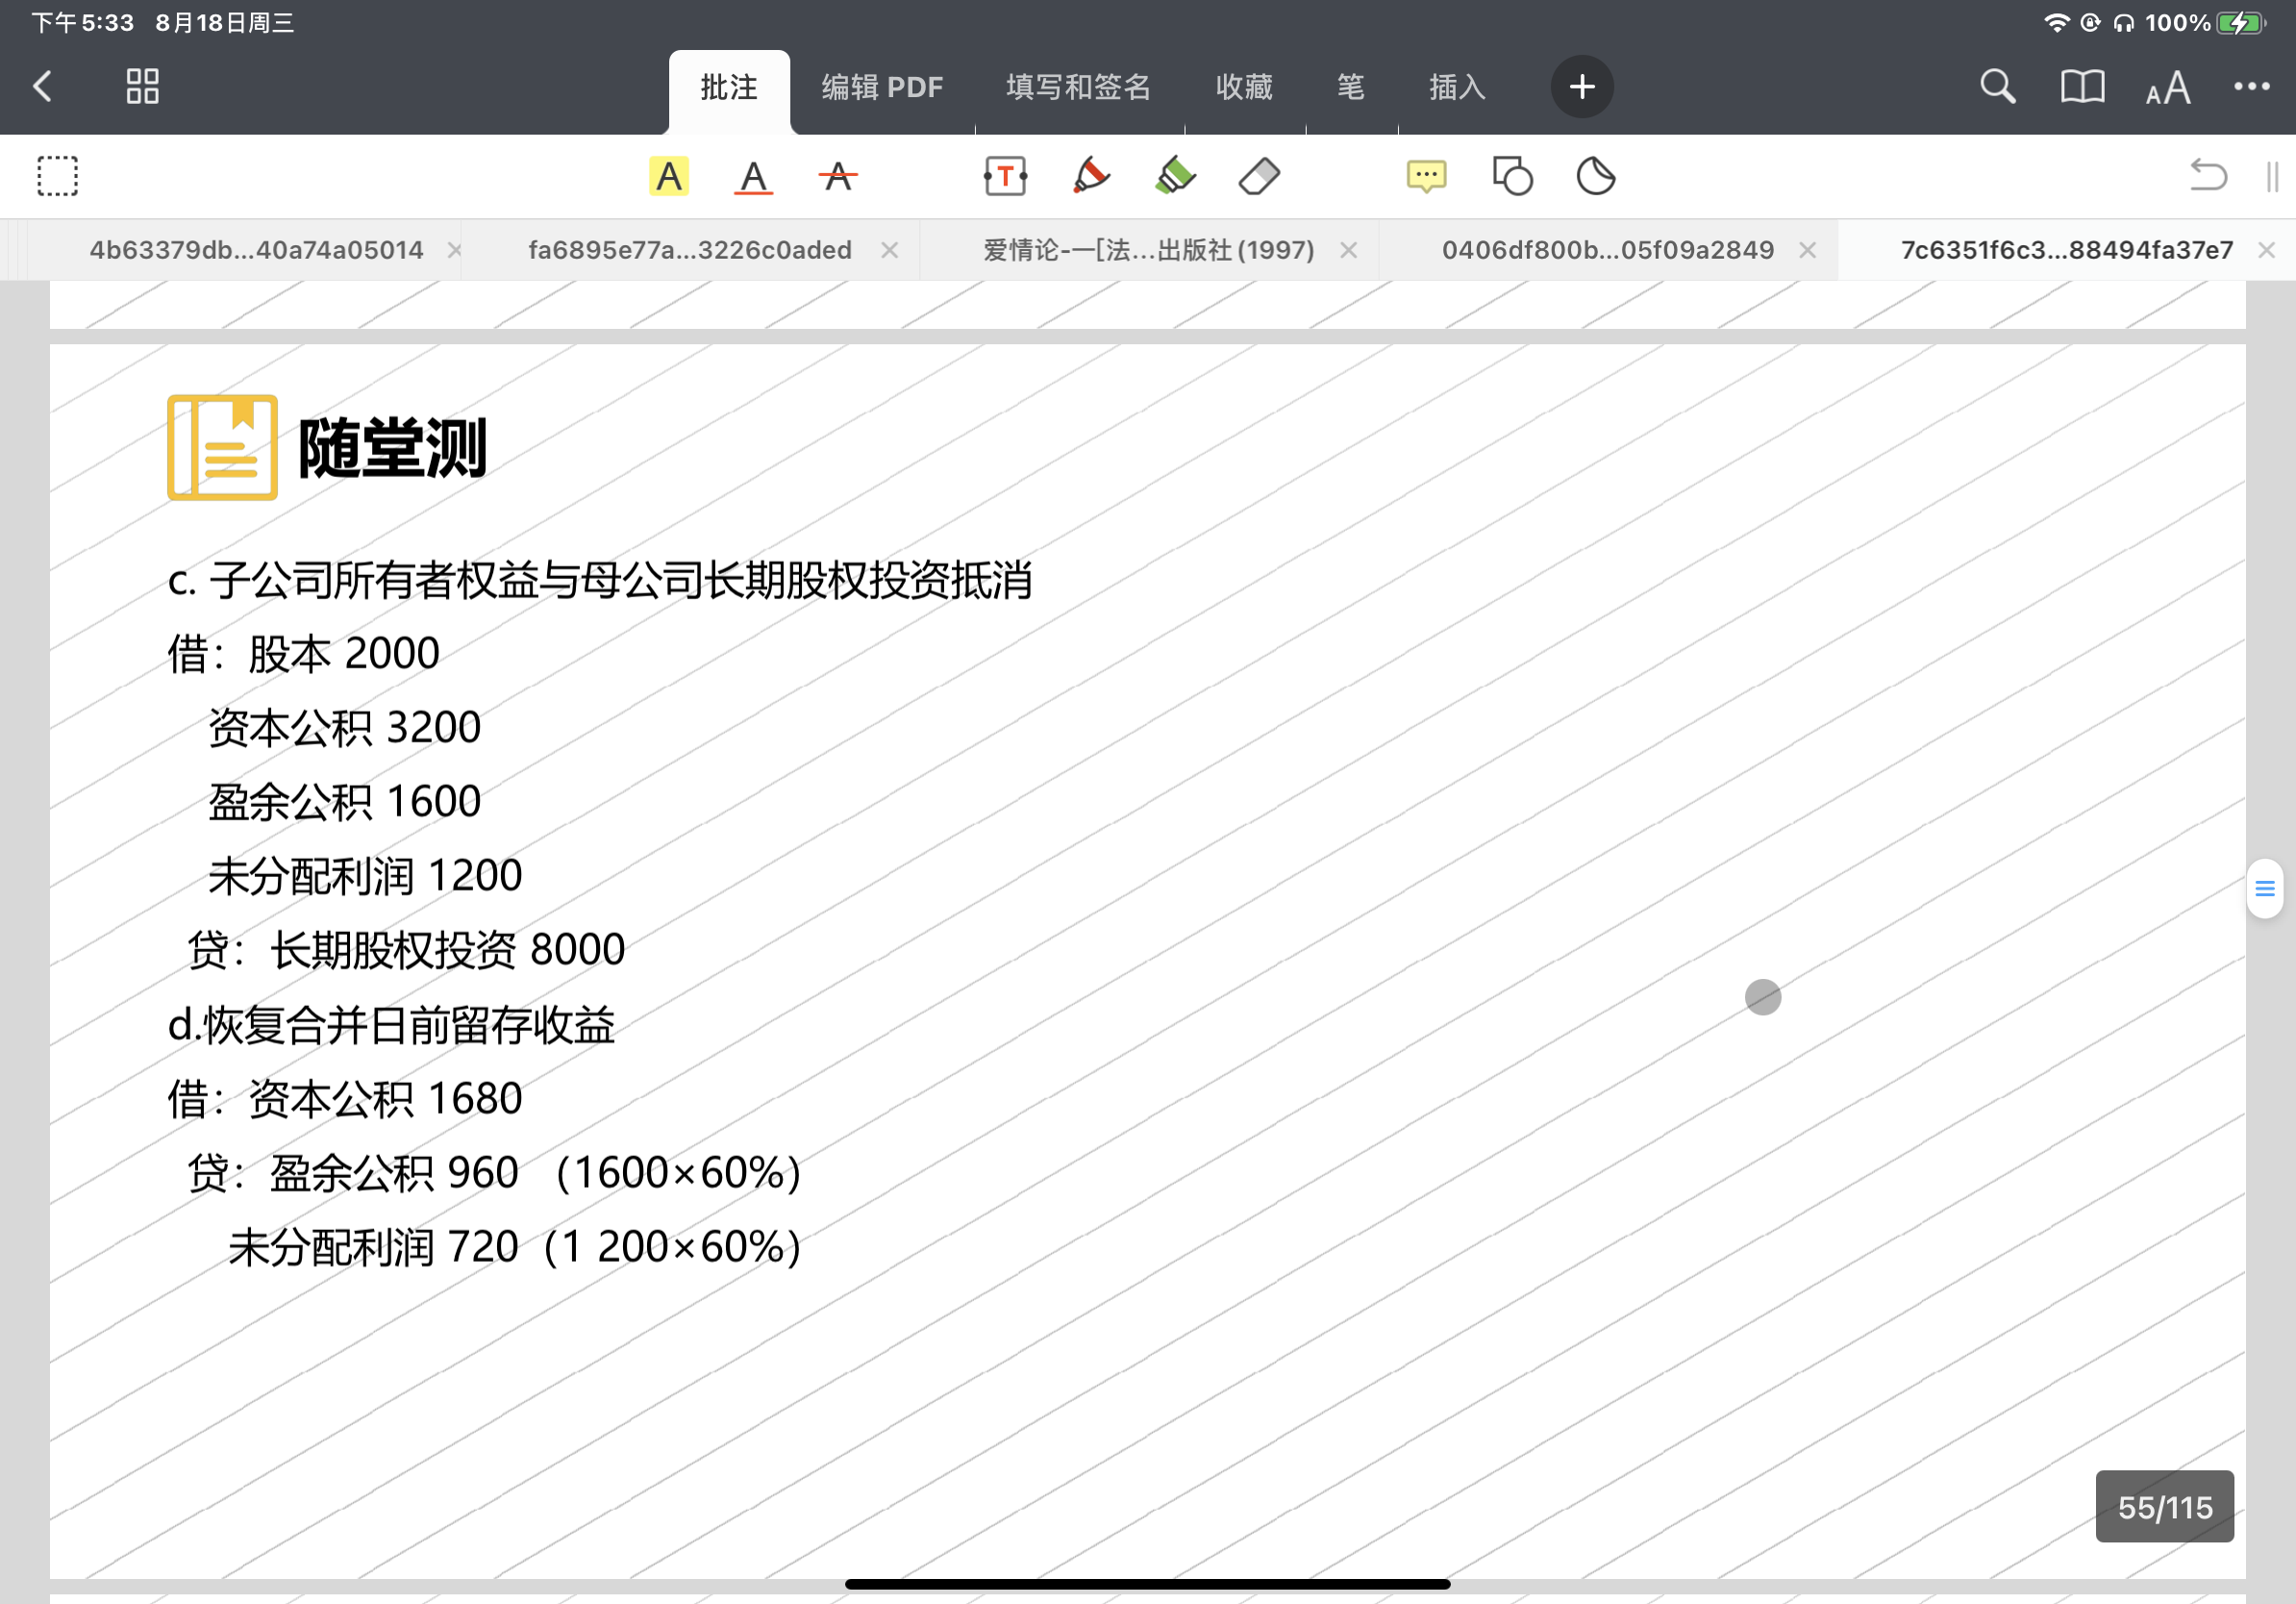This screenshot has width=2296, height=1604.
Task: Open the sticker/stamp tool
Action: tap(1596, 177)
